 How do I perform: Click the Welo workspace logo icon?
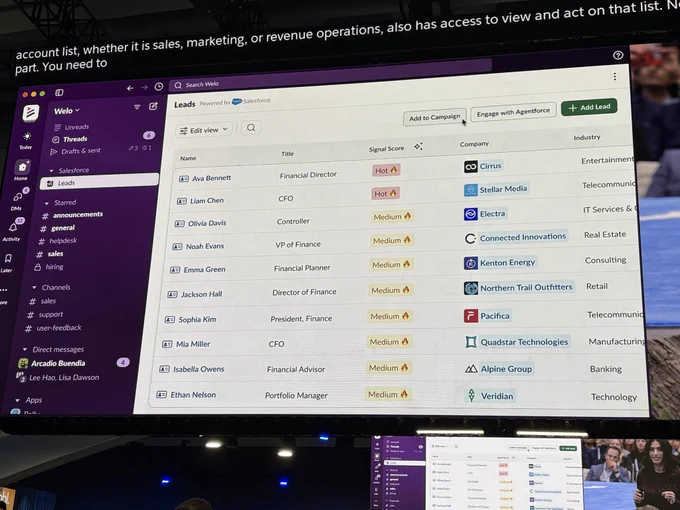(x=31, y=113)
